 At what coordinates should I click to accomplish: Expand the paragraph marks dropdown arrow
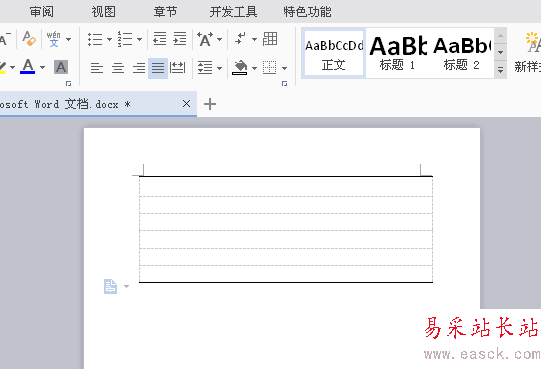(x=254, y=39)
